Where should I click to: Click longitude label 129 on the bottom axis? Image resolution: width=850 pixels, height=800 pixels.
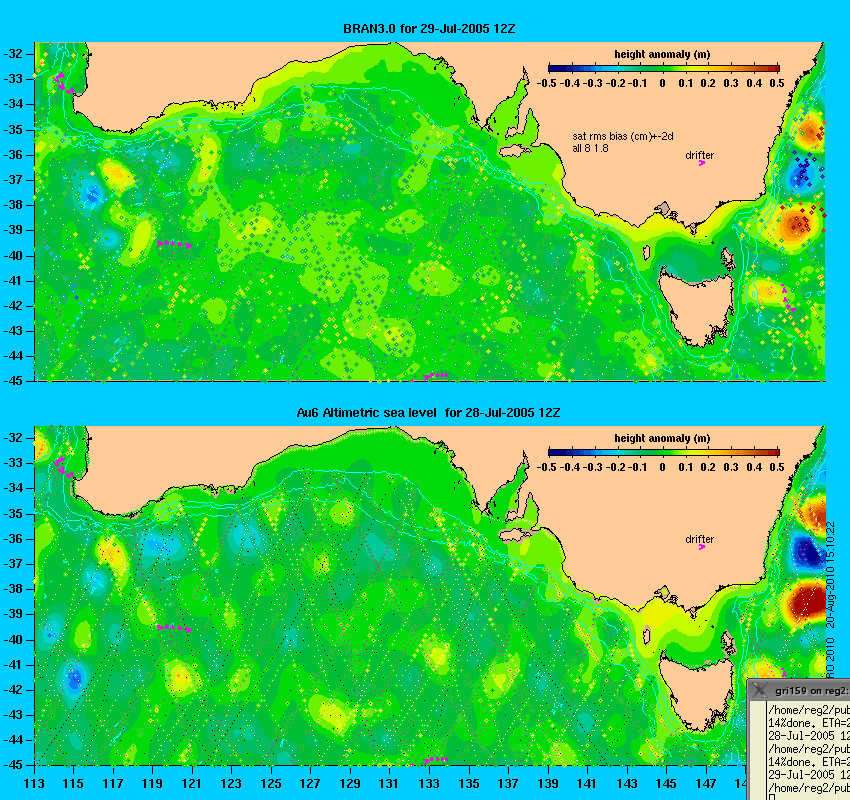pyautogui.click(x=350, y=783)
